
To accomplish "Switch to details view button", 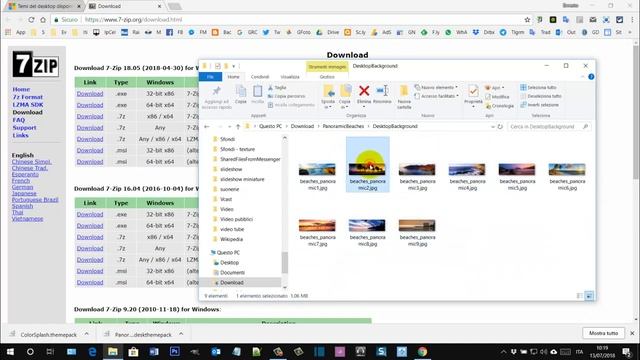I will pyautogui.click(x=580, y=296).
